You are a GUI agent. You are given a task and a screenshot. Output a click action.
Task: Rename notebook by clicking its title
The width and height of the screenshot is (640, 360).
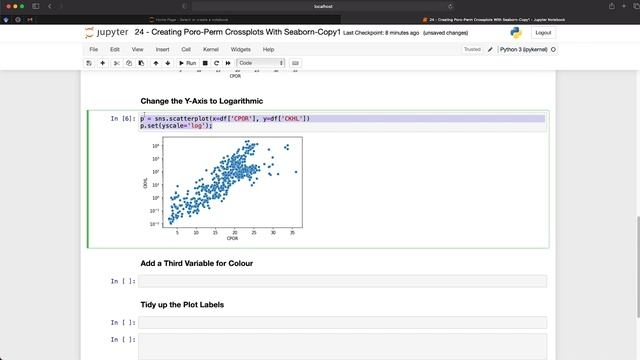pyautogui.click(x=237, y=32)
